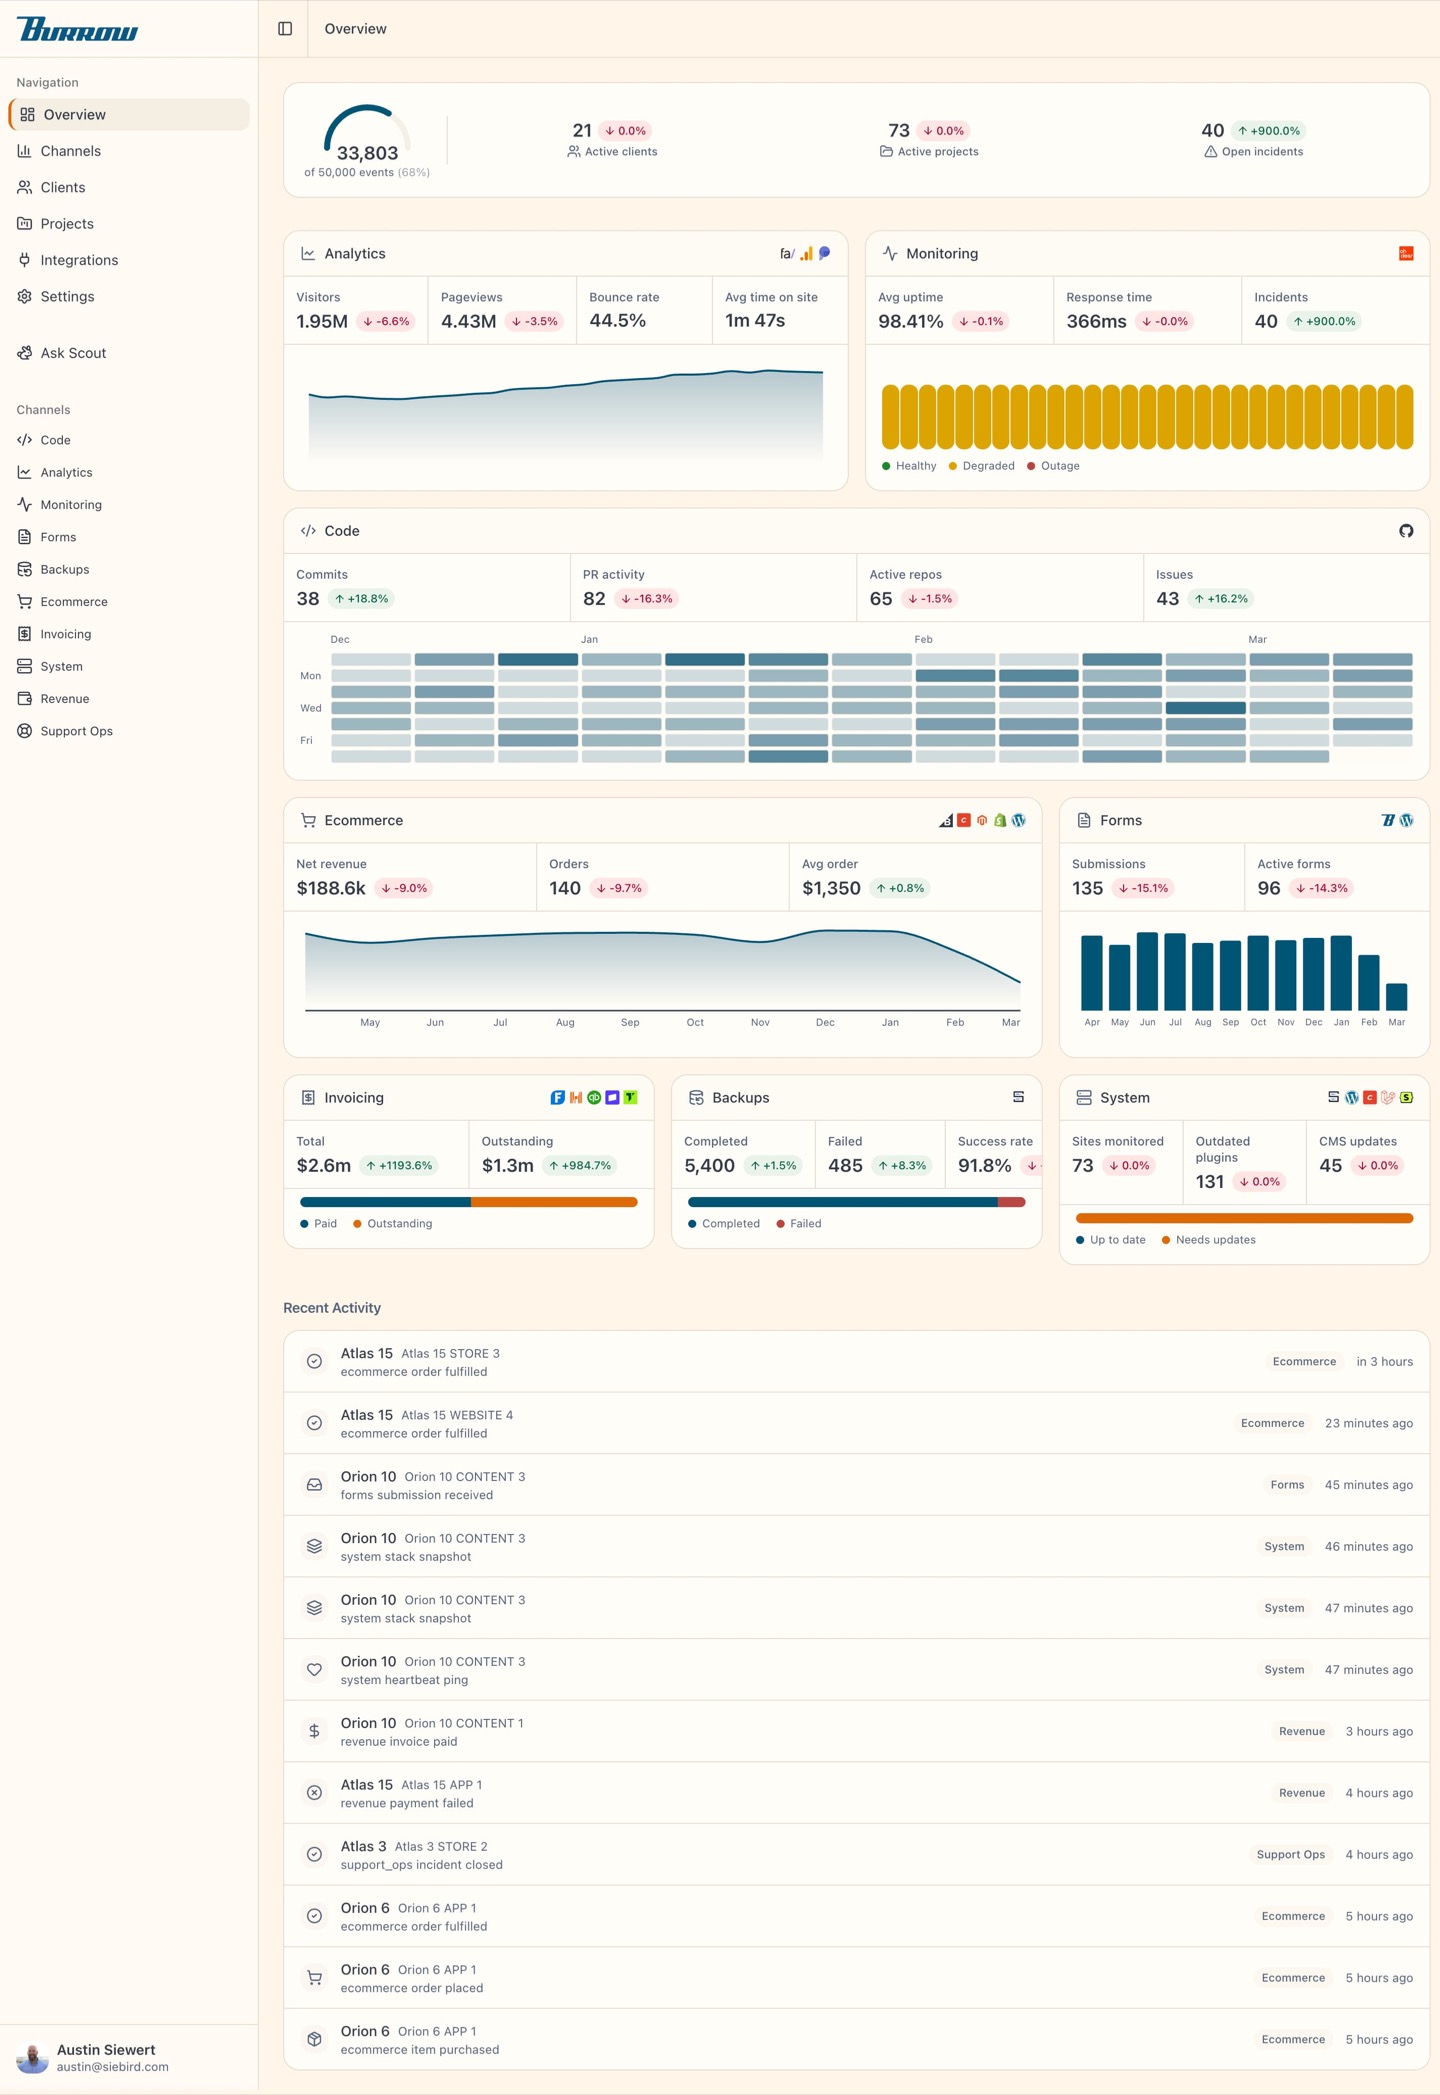This screenshot has height=2095, width=1440.
Task: Click the Open incidents stat 40
Action: pos(1254,140)
